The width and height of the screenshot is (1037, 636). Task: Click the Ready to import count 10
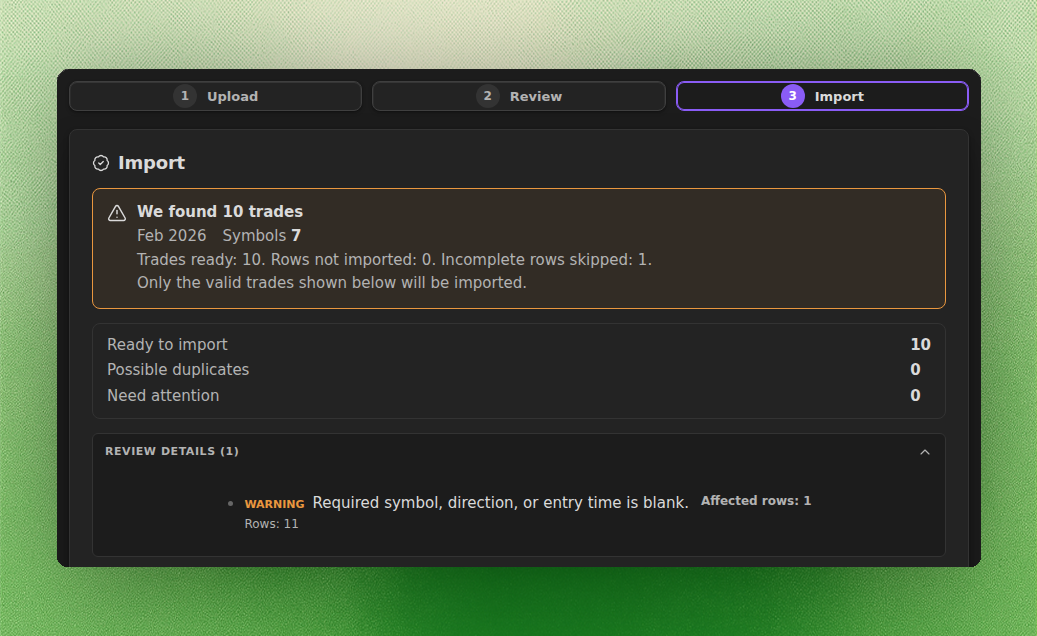point(920,344)
